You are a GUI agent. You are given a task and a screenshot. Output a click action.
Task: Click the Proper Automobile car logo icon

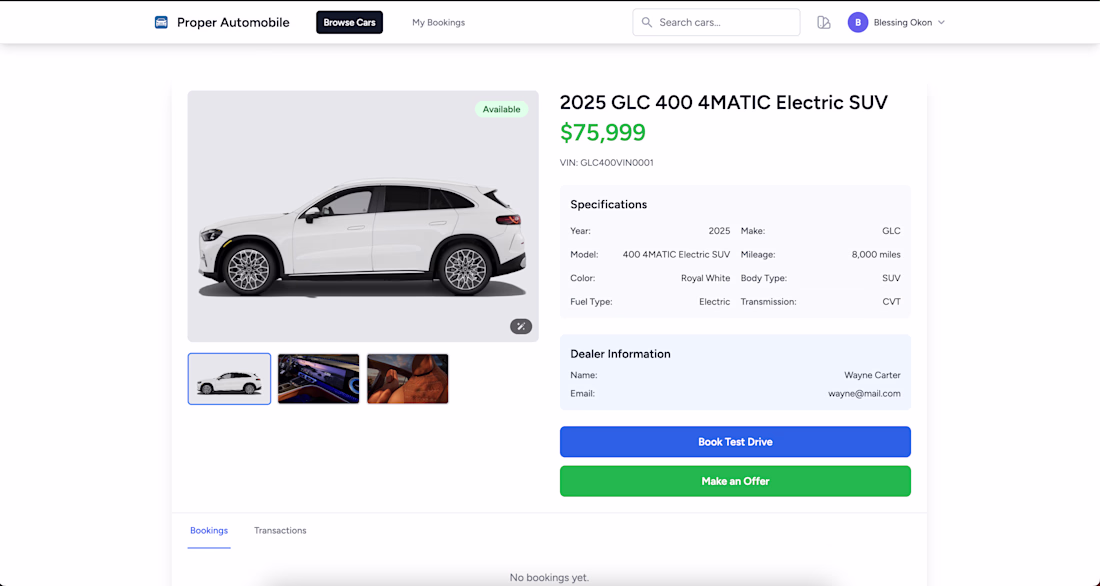[x=161, y=22]
